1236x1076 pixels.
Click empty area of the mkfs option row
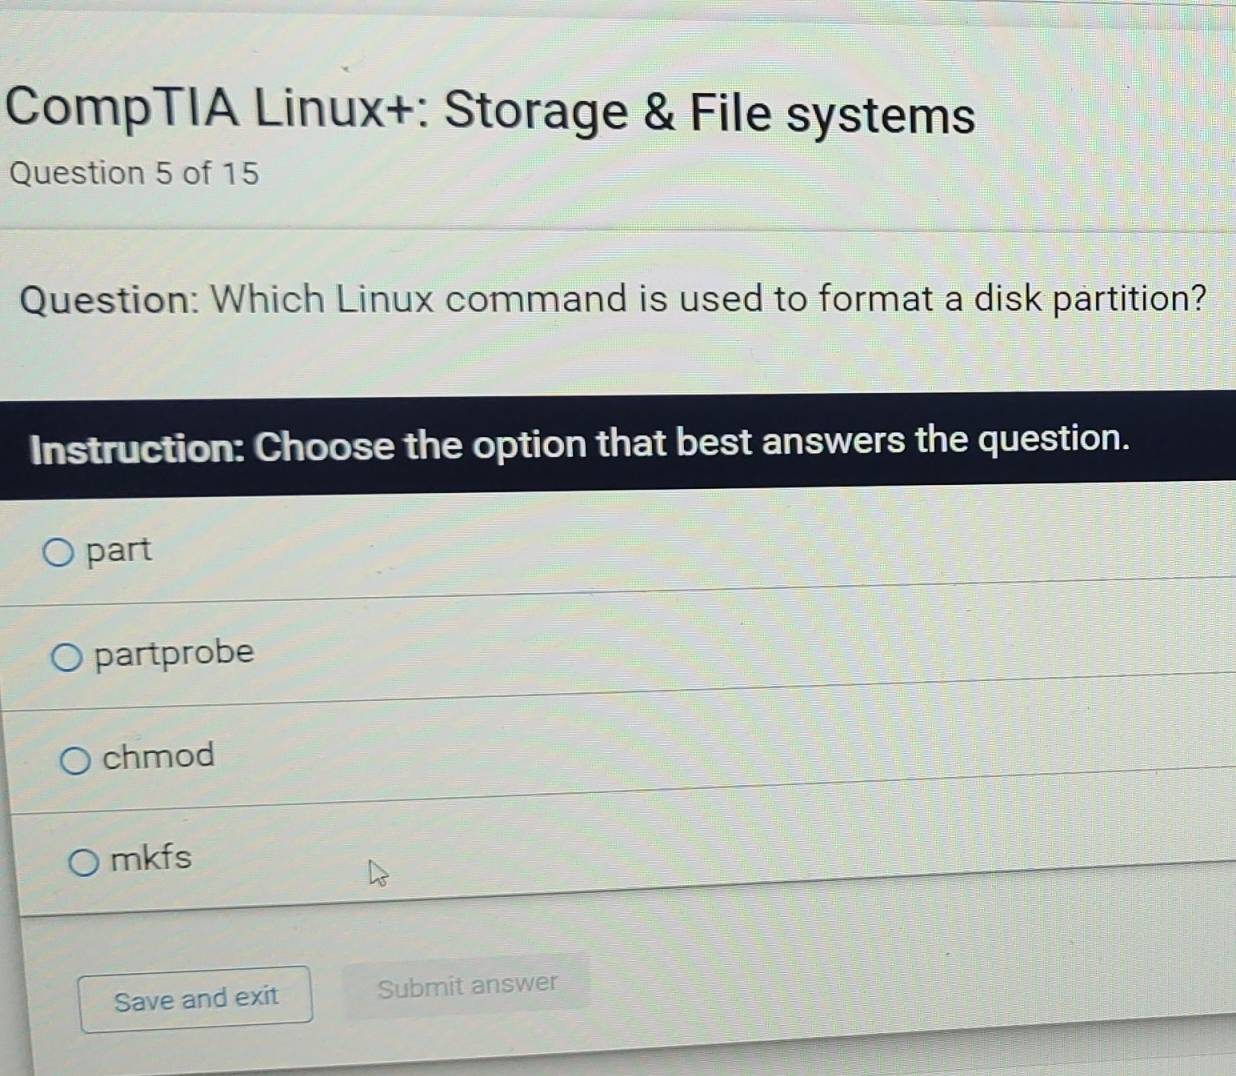pos(700,860)
